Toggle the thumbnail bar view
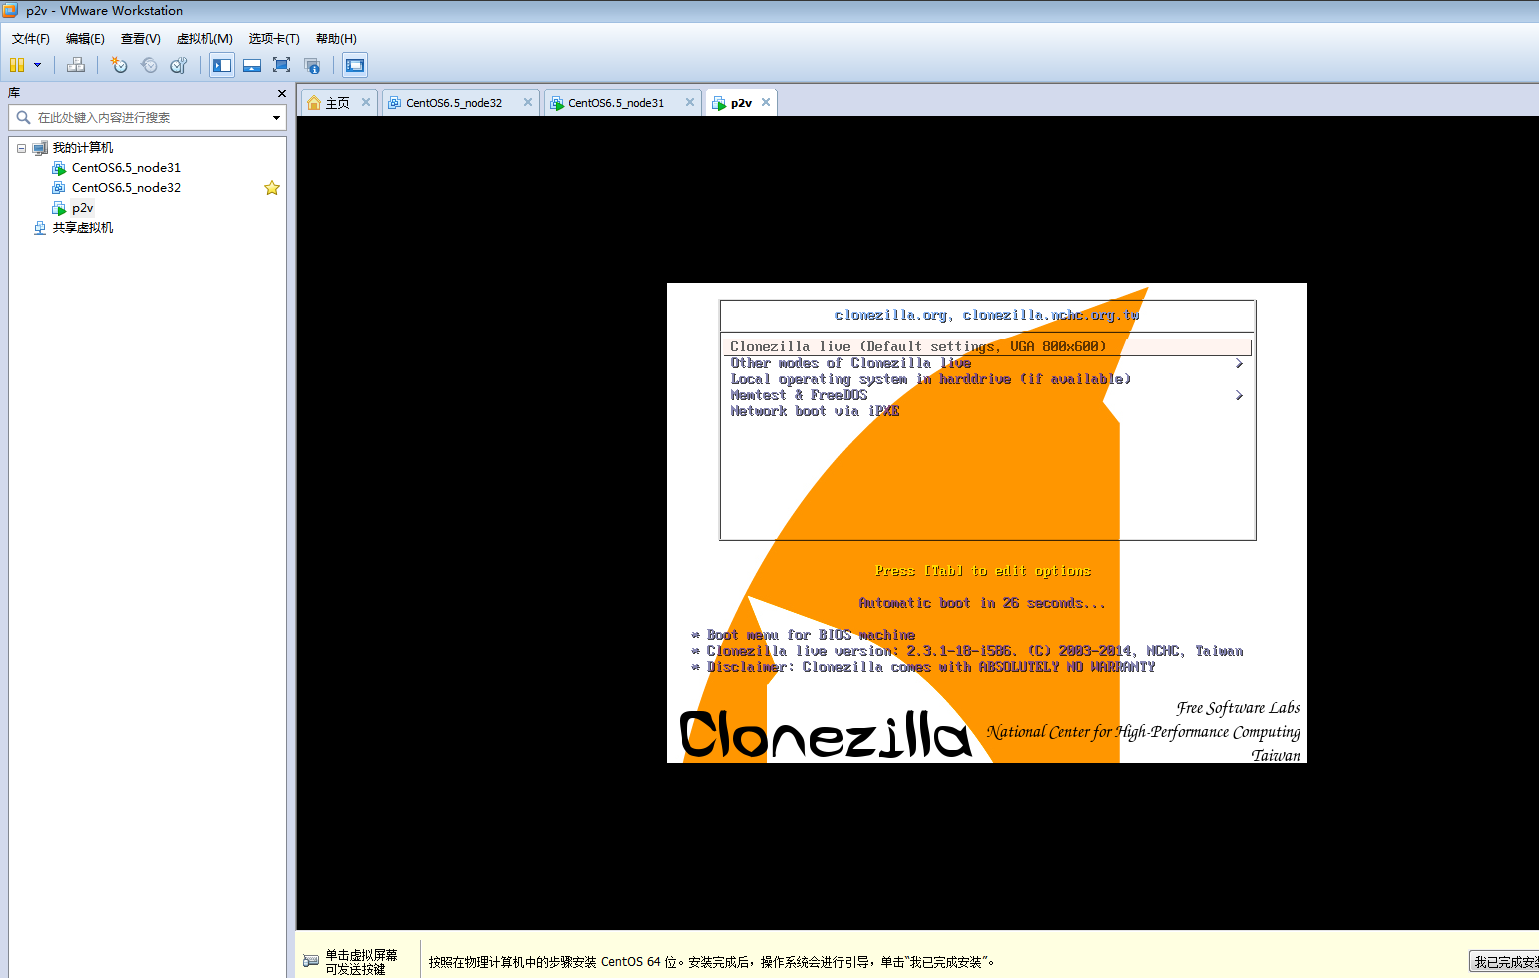 click(x=252, y=65)
